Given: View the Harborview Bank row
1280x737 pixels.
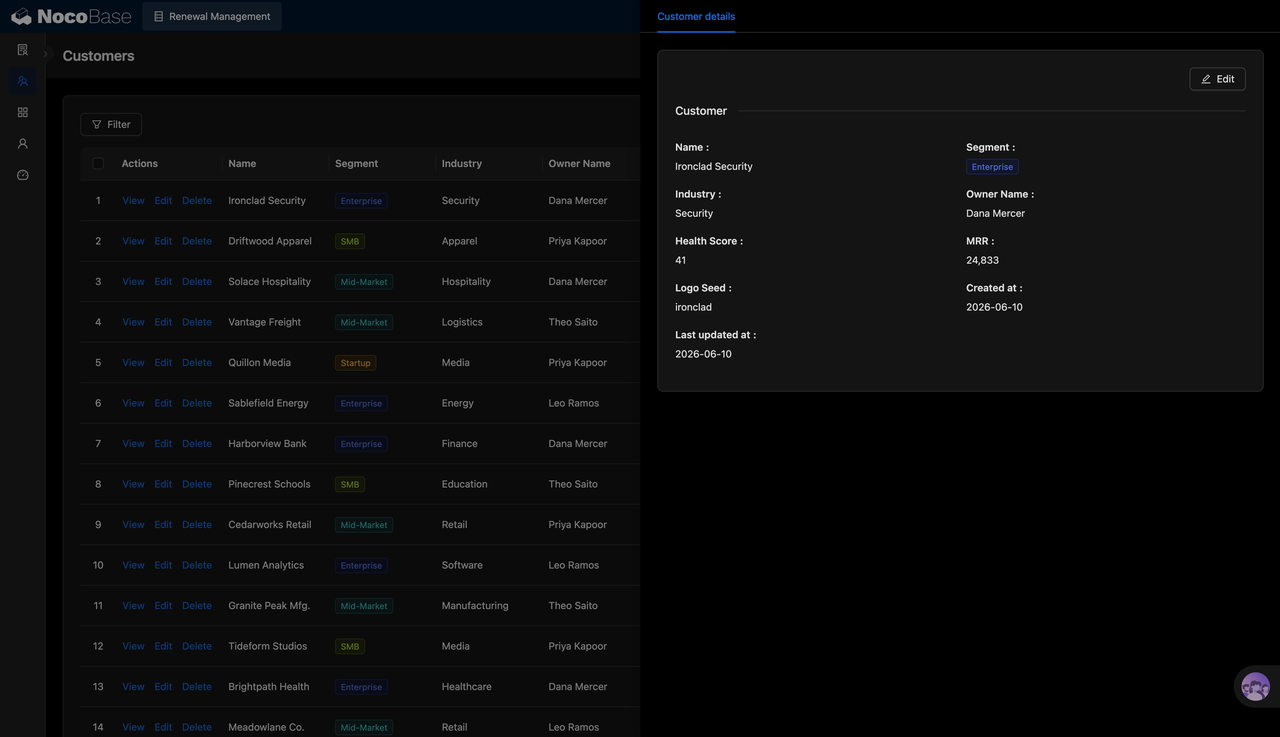Looking at the screenshot, I should [133, 444].
